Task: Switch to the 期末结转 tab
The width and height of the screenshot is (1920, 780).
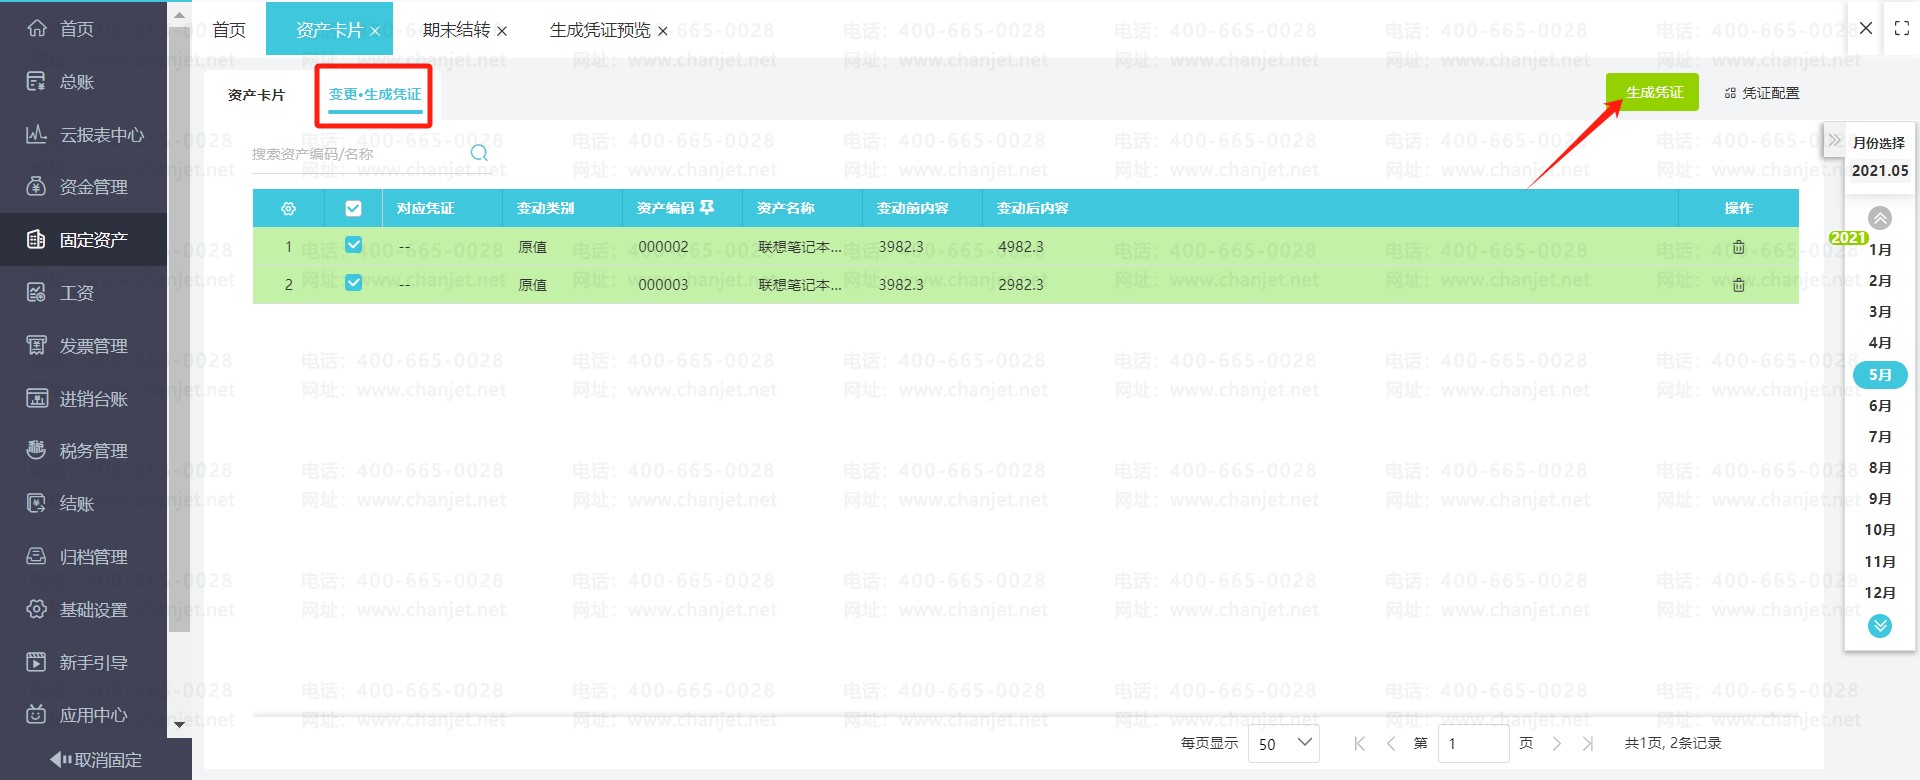Action: [456, 30]
